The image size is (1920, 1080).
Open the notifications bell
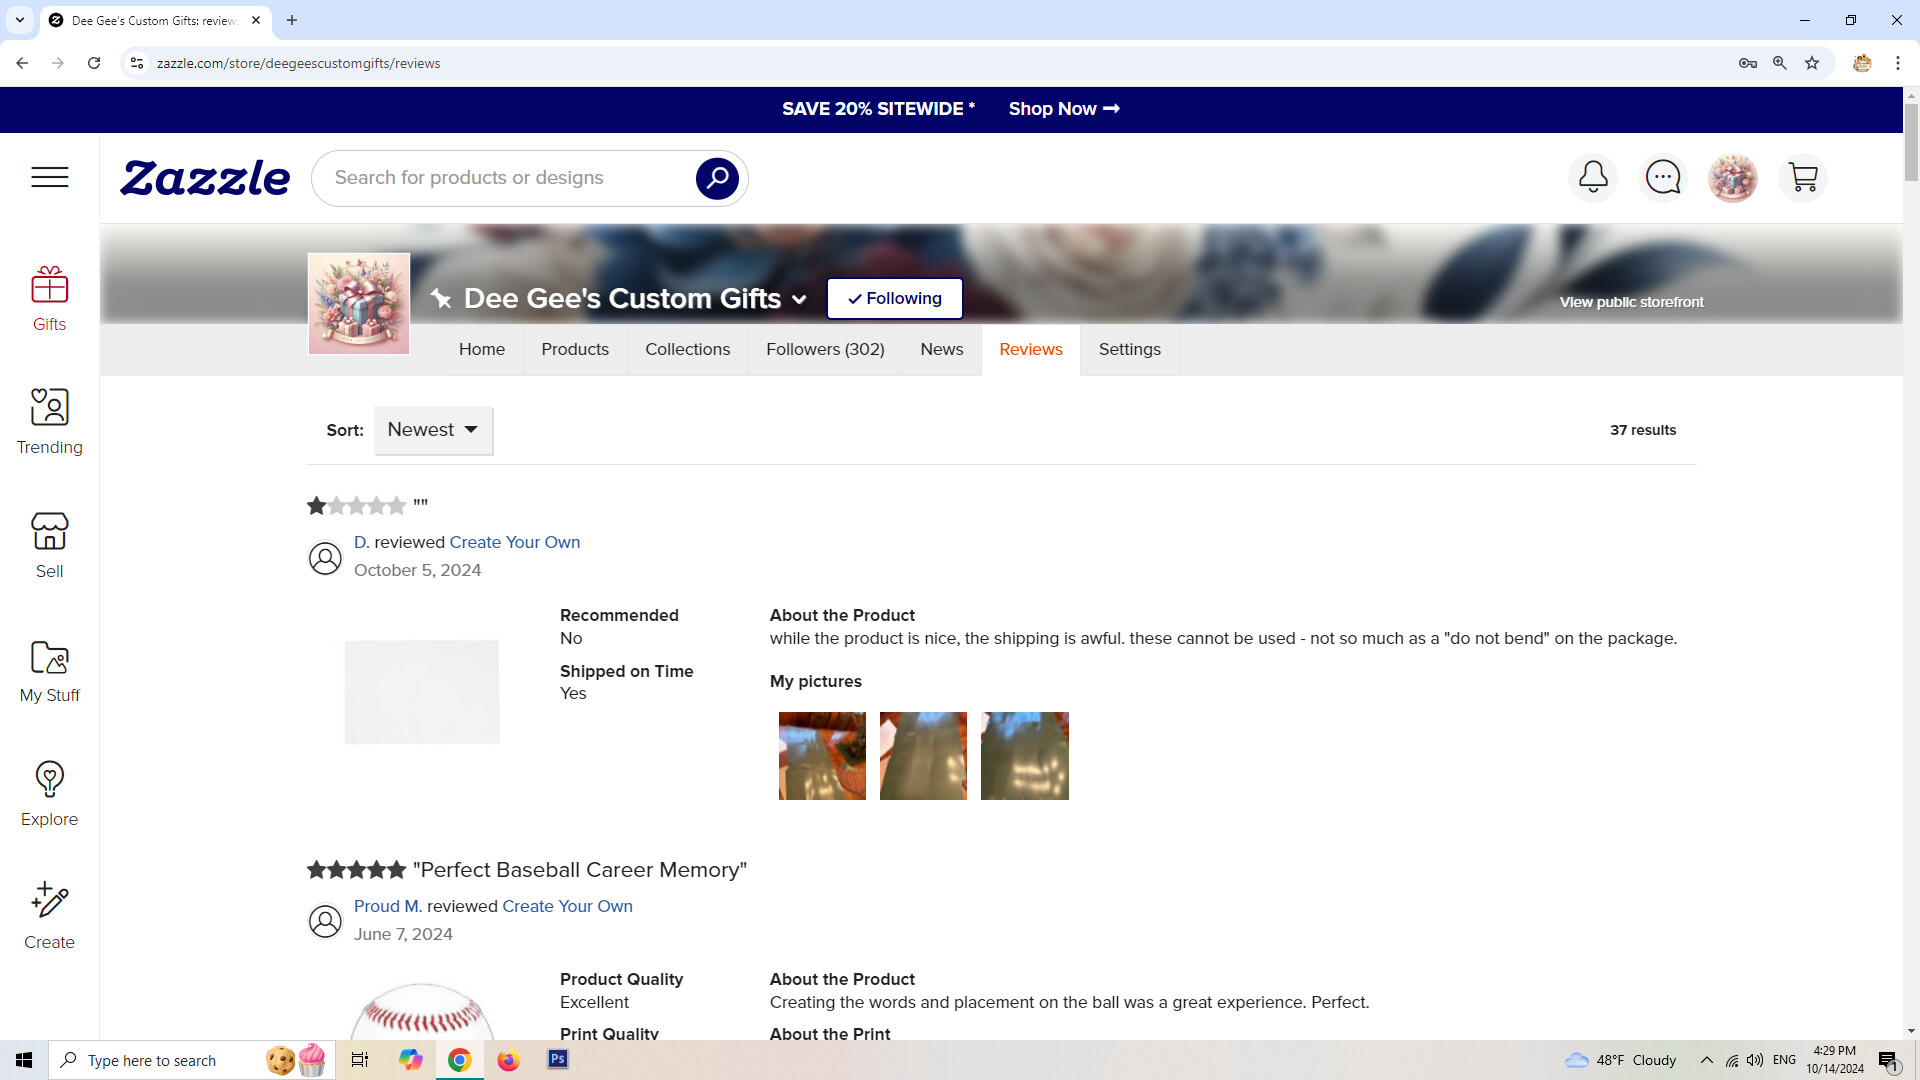(1593, 178)
